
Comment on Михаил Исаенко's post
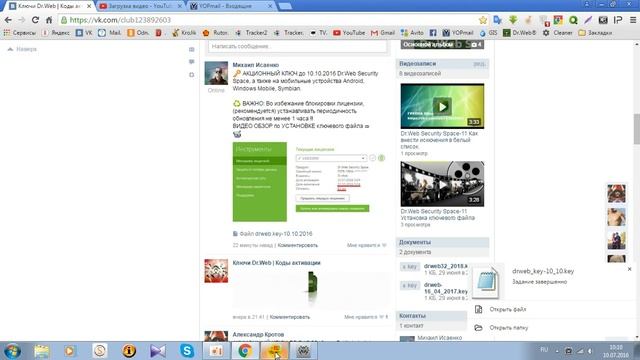(x=298, y=245)
